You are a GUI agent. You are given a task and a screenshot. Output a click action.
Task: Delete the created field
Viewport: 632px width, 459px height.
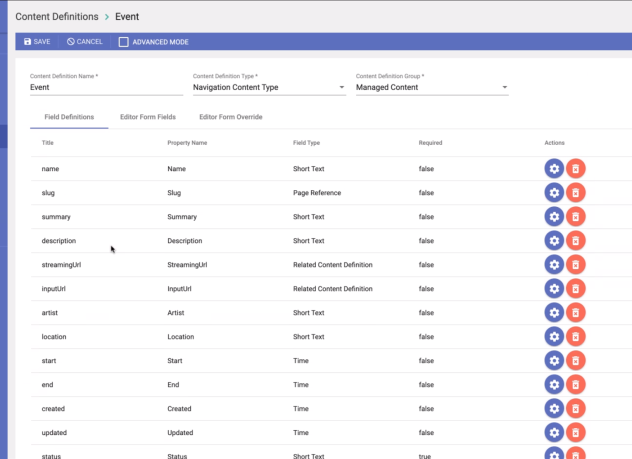(576, 408)
